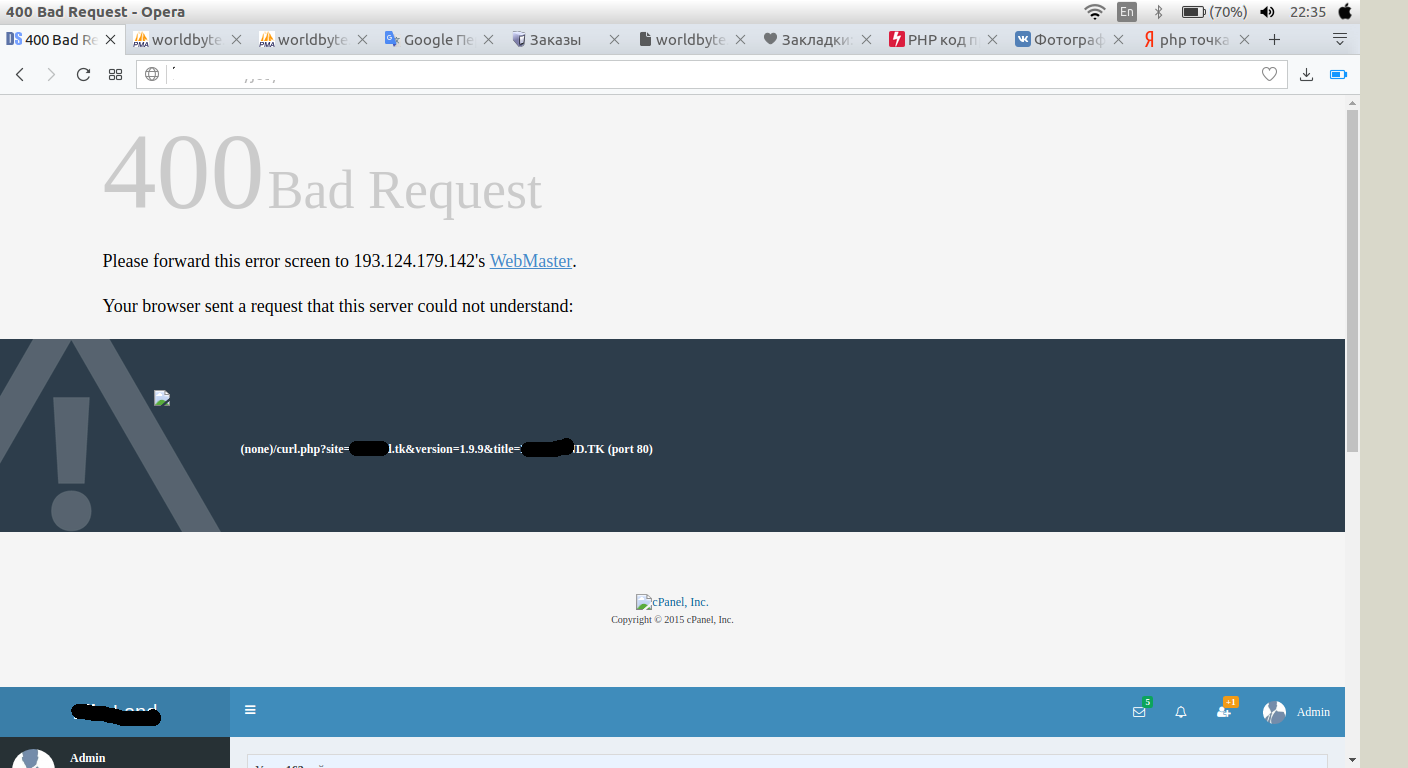Image resolution: width=1408 pixels, height=768 pixels.
Task: Click the battery saver icon
Action: tap(1338, 74)
